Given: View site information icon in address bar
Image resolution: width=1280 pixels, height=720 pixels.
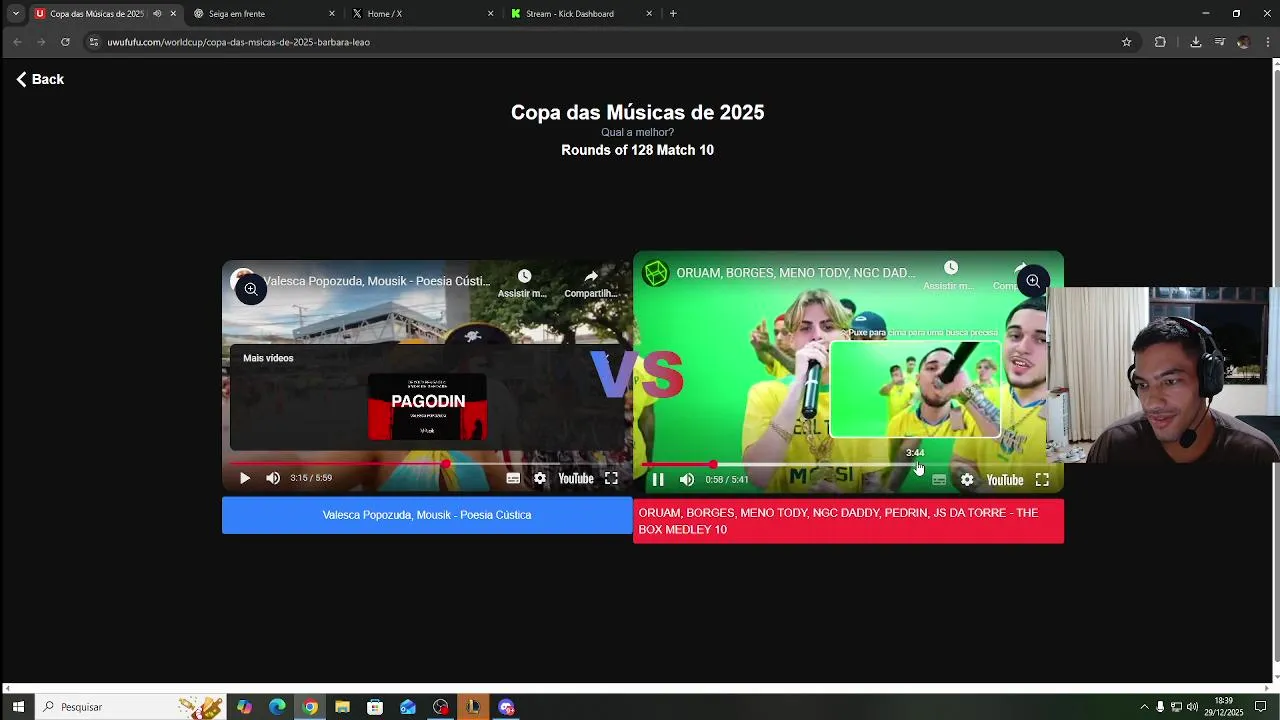Looking at the screenshot, I should (x=93, y=42).
